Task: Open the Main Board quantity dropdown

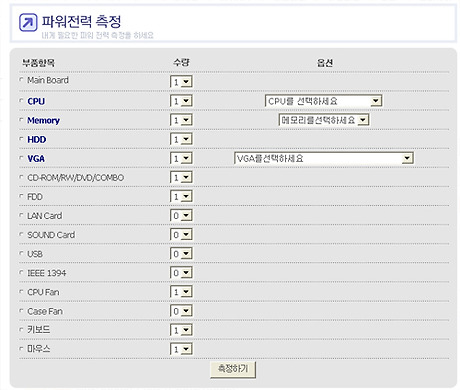Action: pos(181,82)
